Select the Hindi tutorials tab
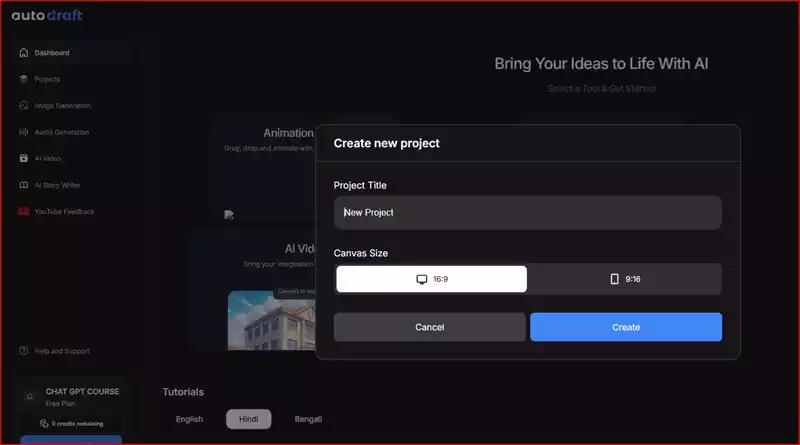This screenshot has width=800, height=445. coord(248,419)
